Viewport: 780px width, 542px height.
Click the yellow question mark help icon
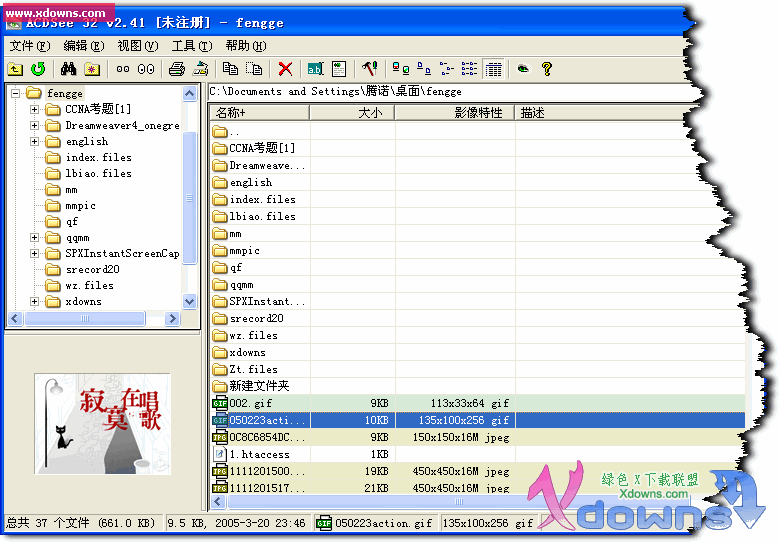pos(547,69)
